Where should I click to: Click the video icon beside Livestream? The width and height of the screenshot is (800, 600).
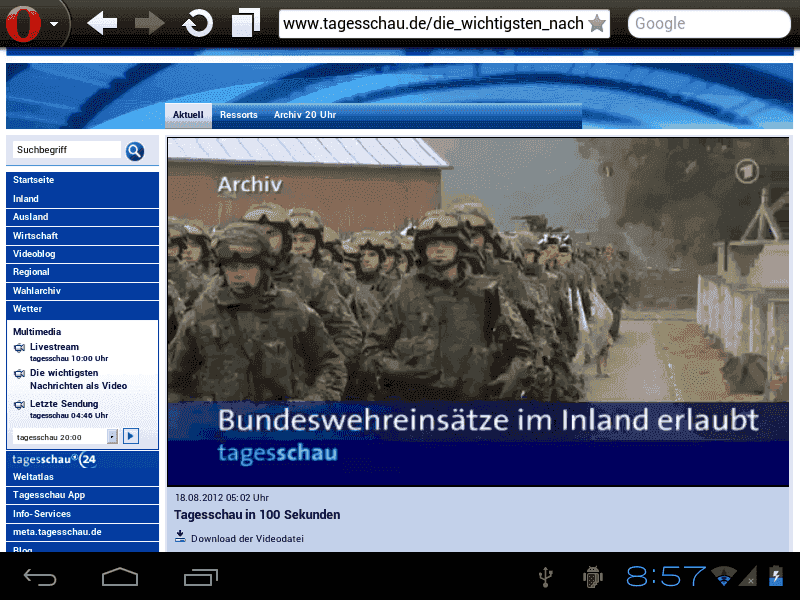pyautogui.click(x=19, y=348)
